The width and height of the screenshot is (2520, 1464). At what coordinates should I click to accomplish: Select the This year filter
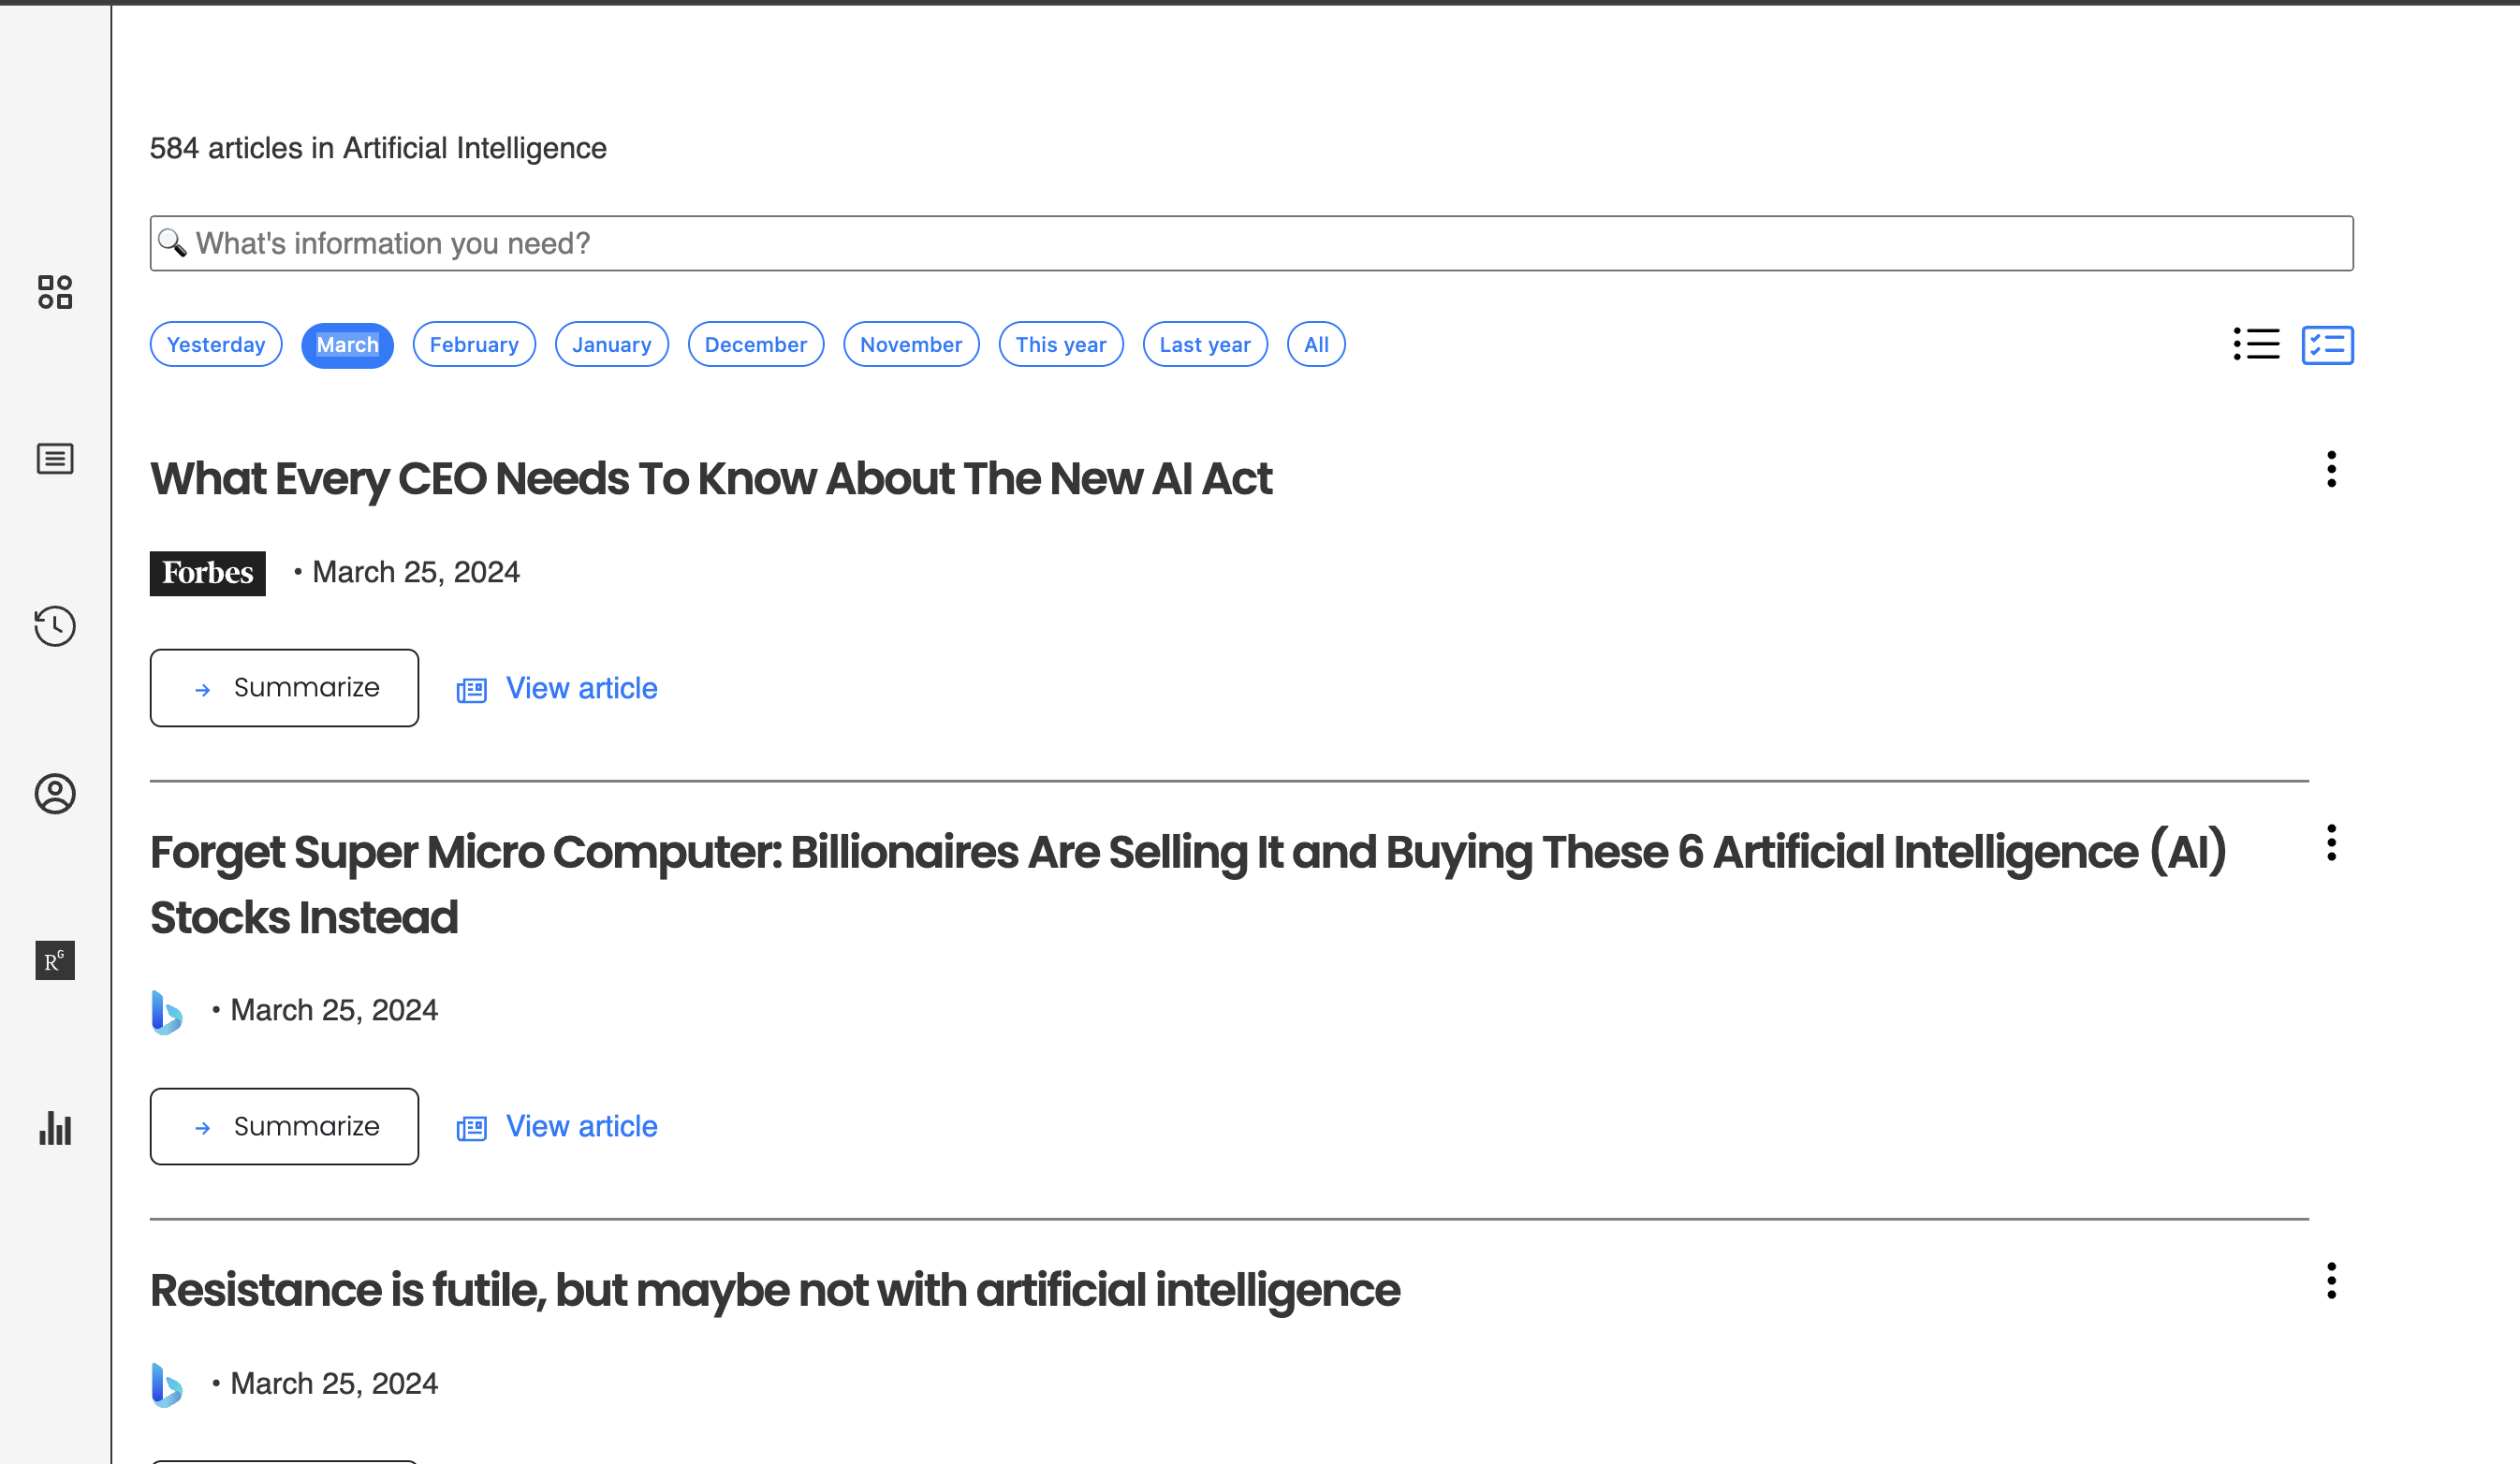[1061, 345]
